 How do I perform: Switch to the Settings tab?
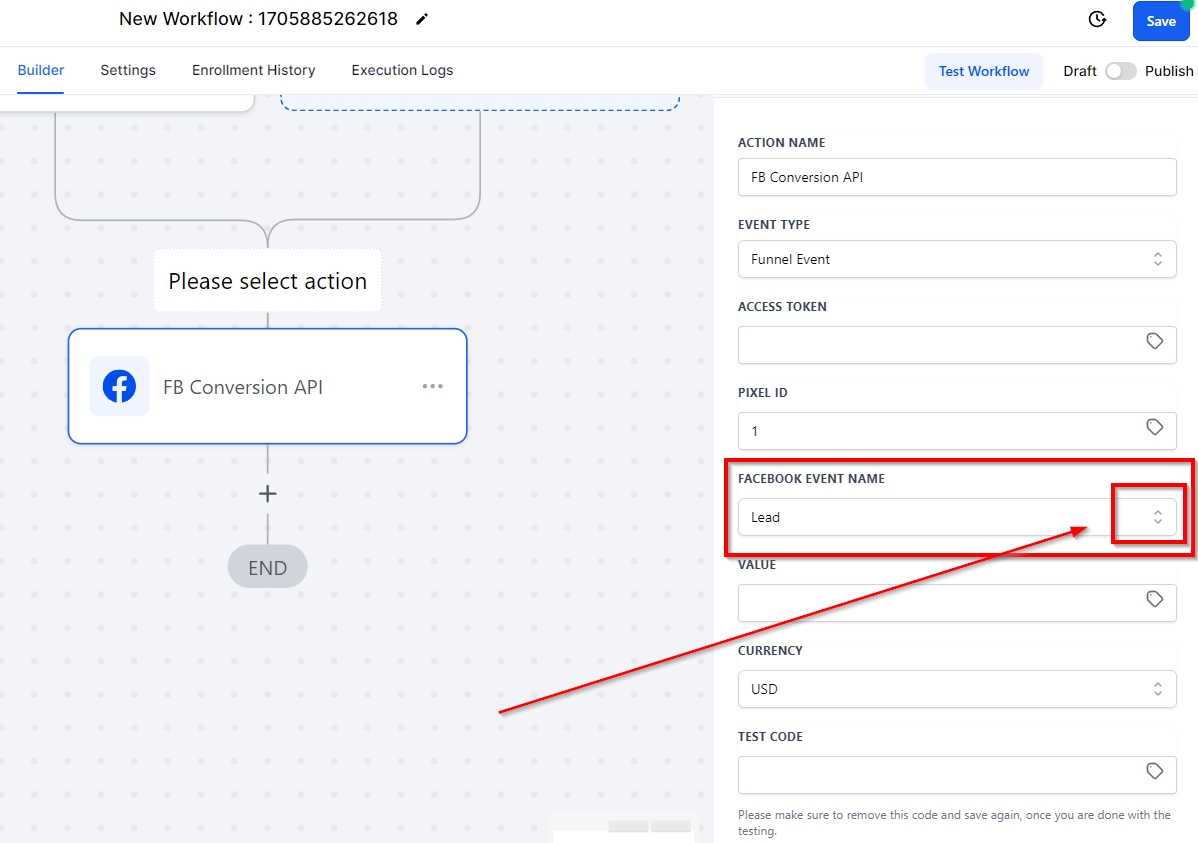pos(128,70)
